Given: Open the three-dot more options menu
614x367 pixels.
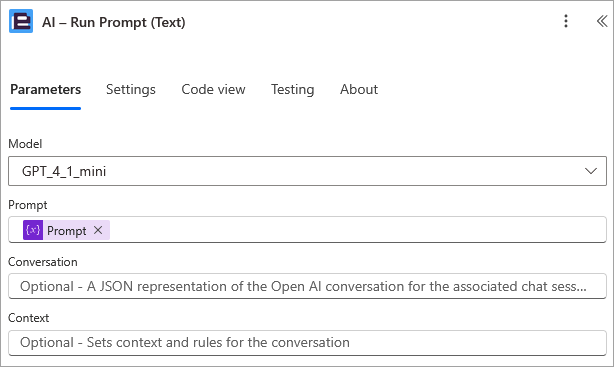Looking at the screenshot, I should [x=565, y=21].
